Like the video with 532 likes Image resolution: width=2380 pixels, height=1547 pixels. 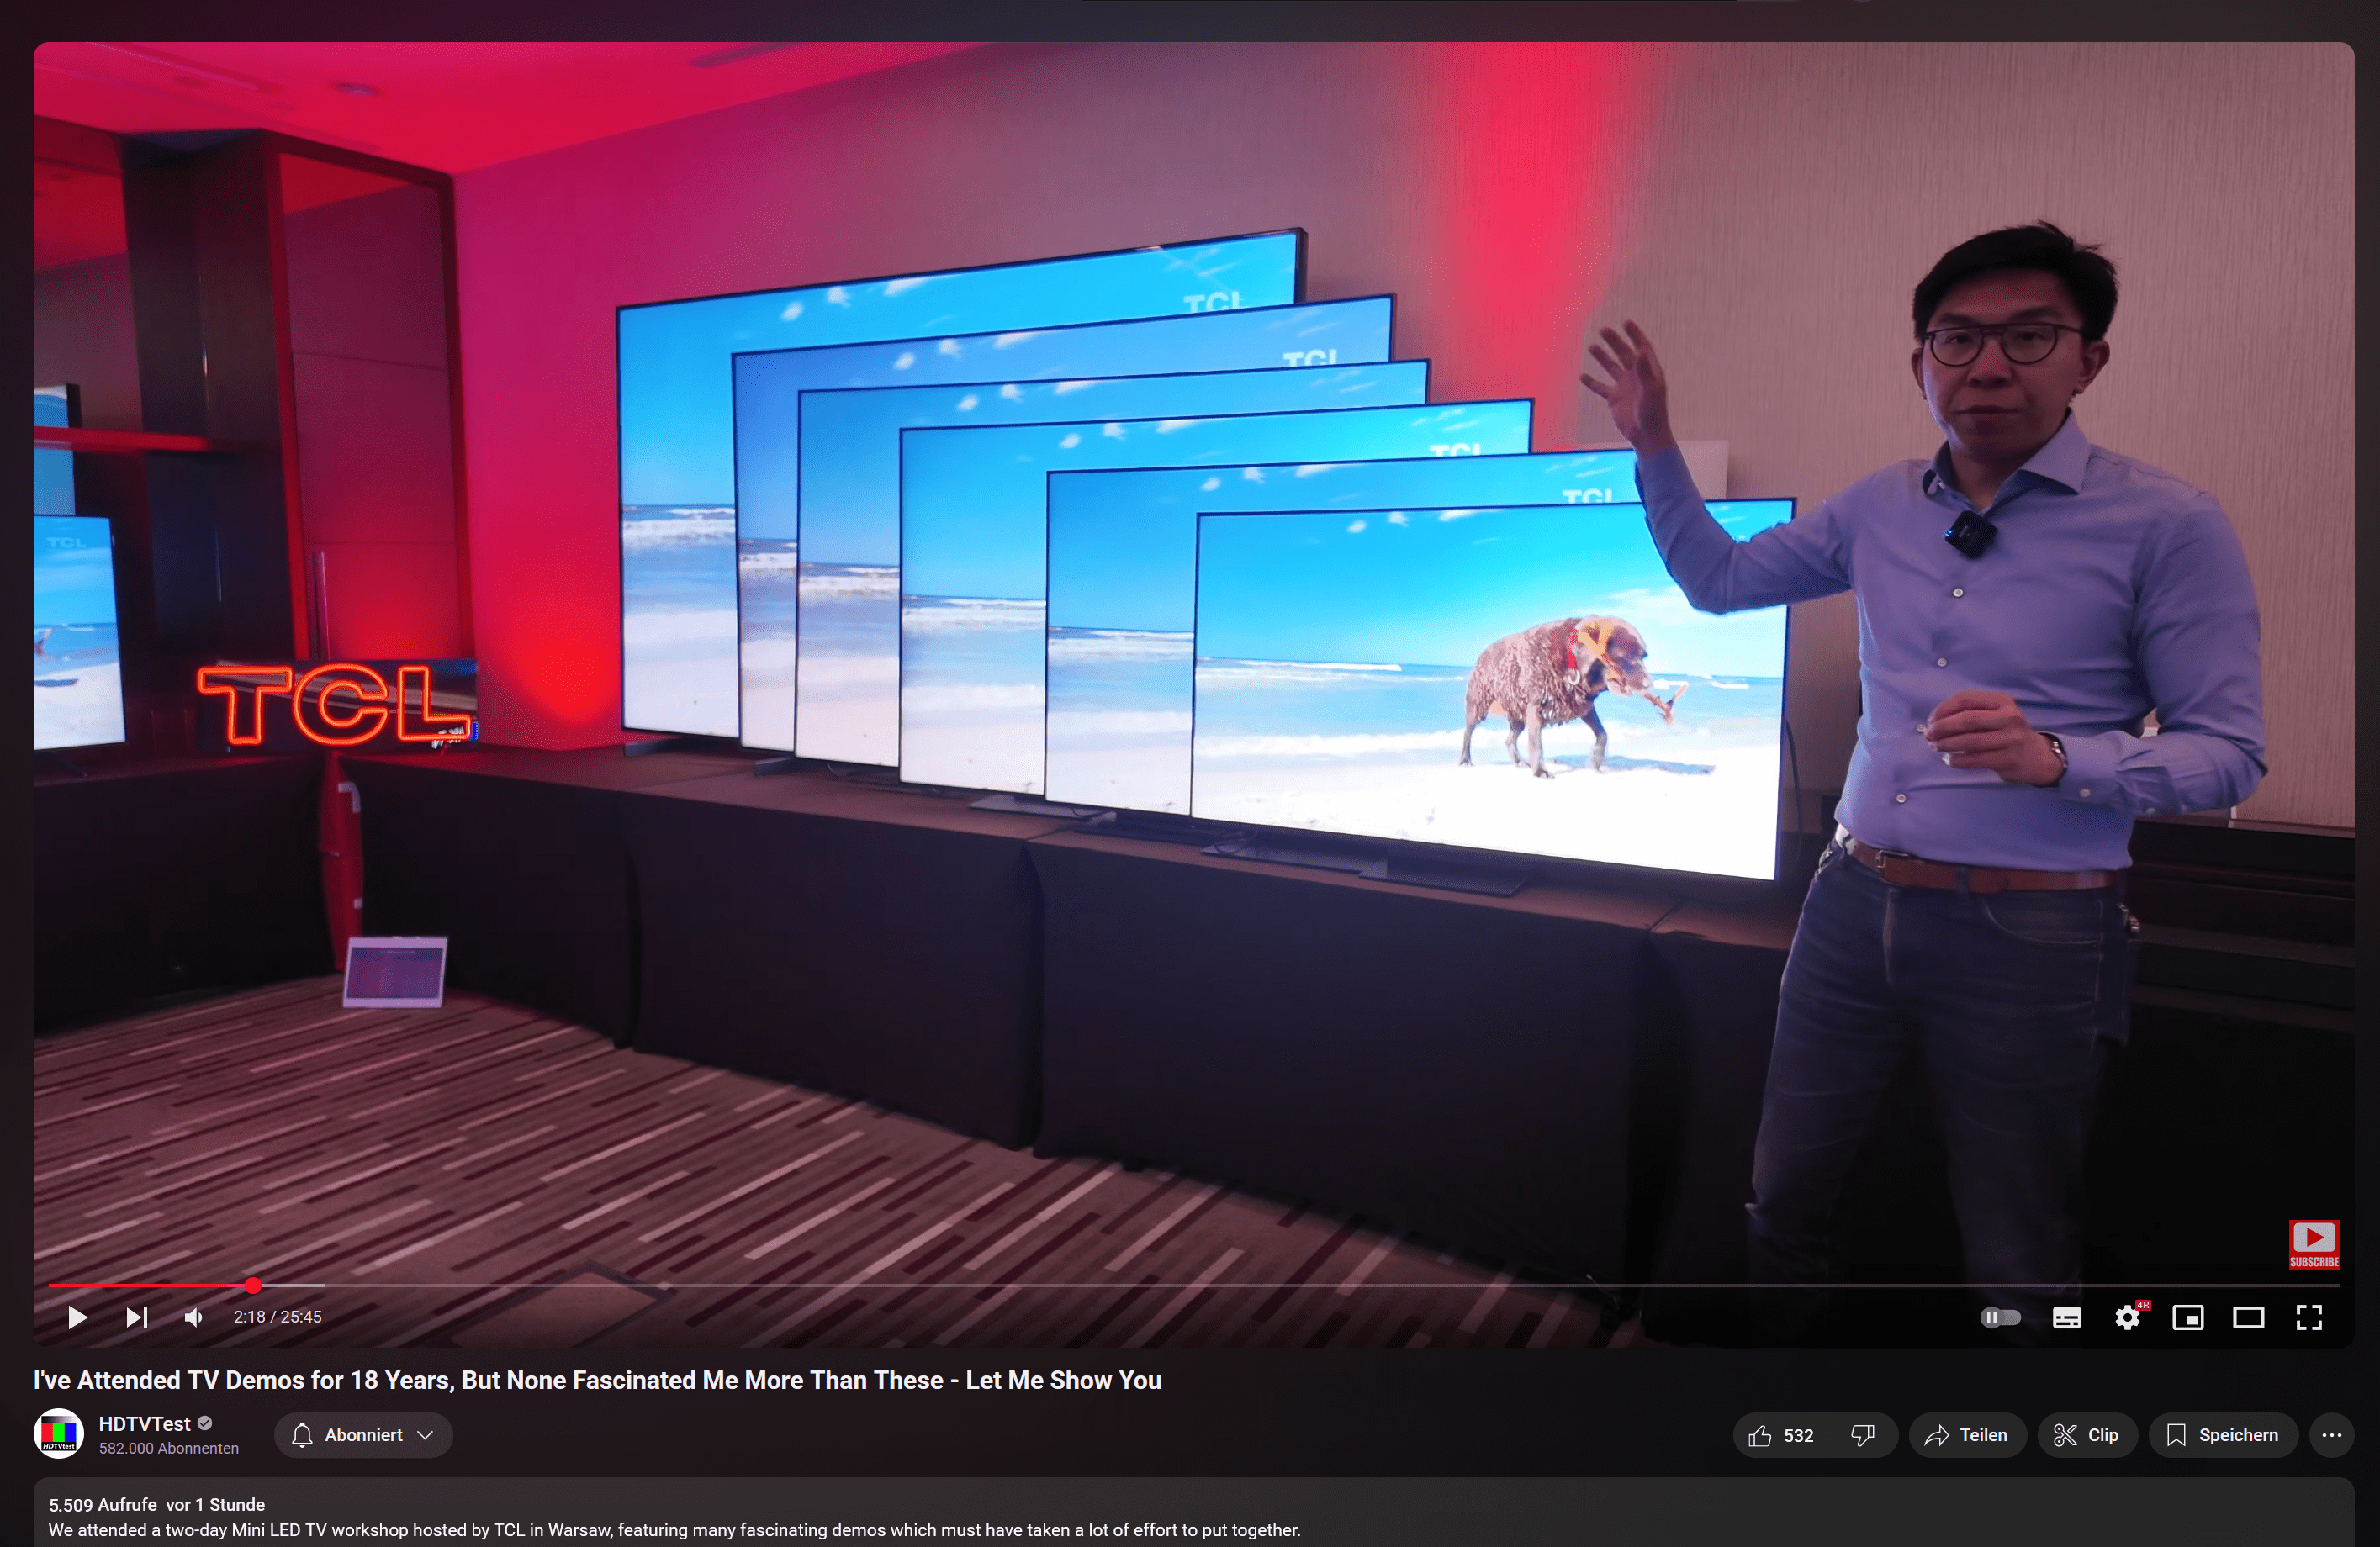[x=1782, y=1435]
